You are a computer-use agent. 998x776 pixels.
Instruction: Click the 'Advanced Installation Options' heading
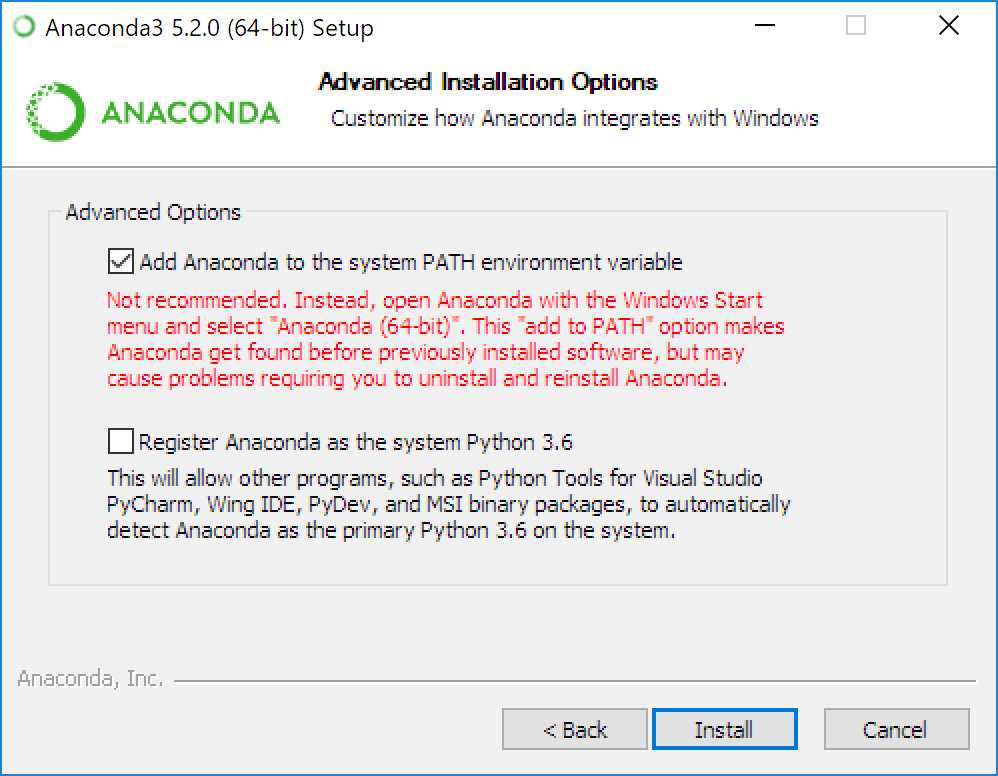pos(488,81)
